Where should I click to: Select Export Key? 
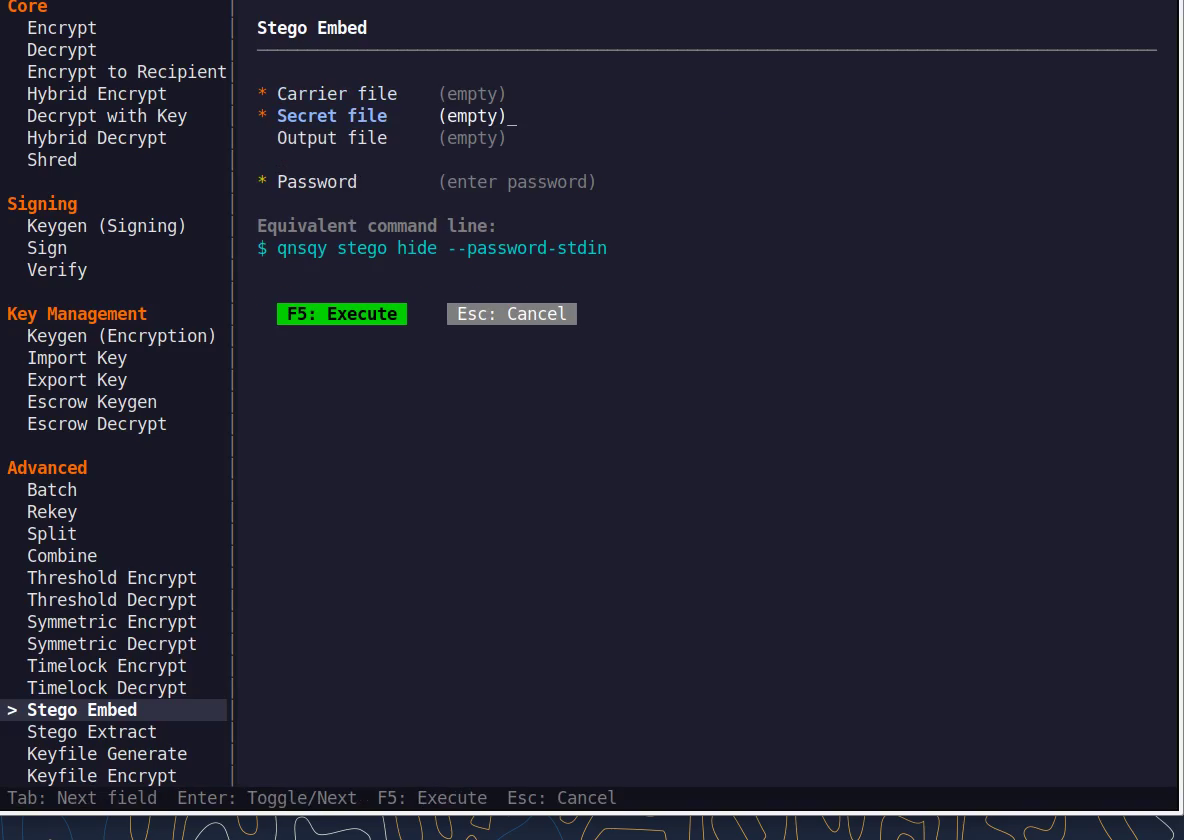pos(77,379)
